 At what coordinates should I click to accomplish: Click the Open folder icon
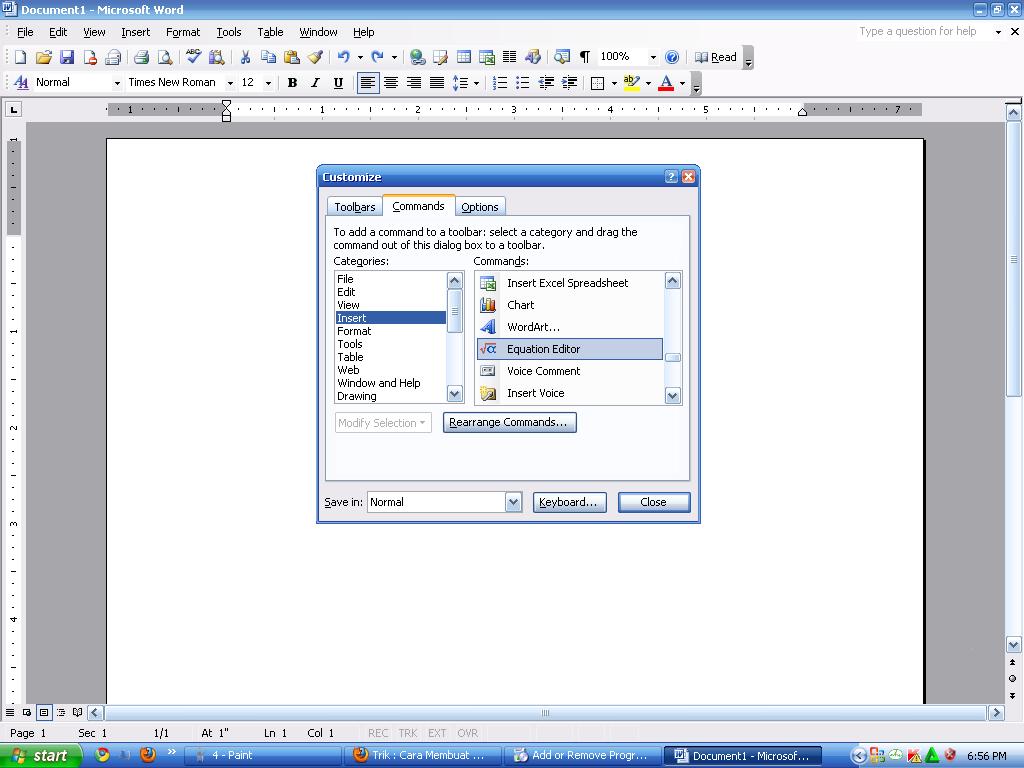tap(44, 57)
